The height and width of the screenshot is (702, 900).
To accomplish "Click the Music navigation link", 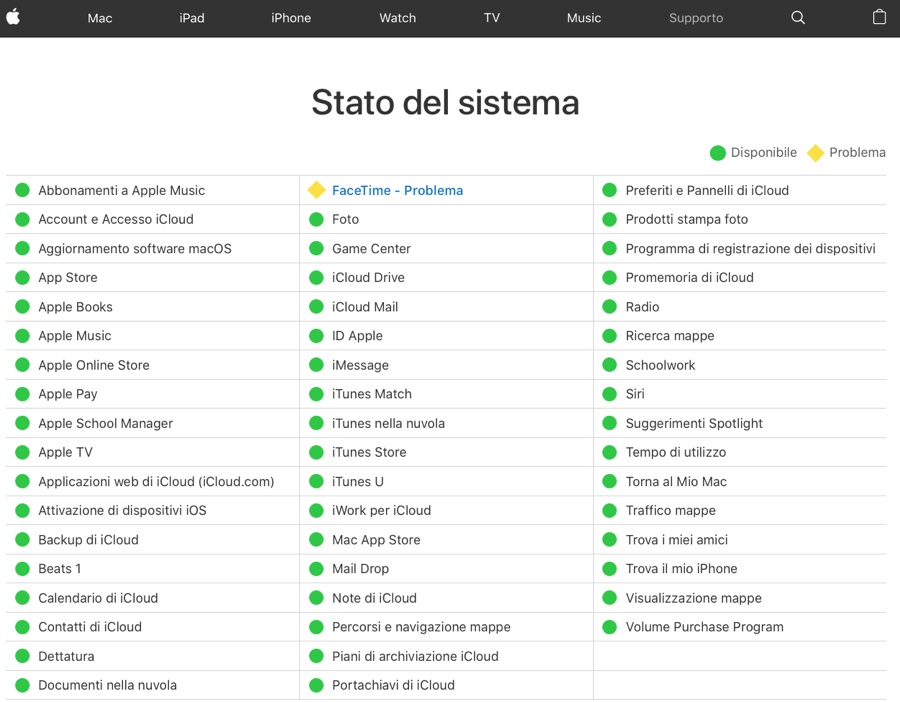I will [584, 18].
